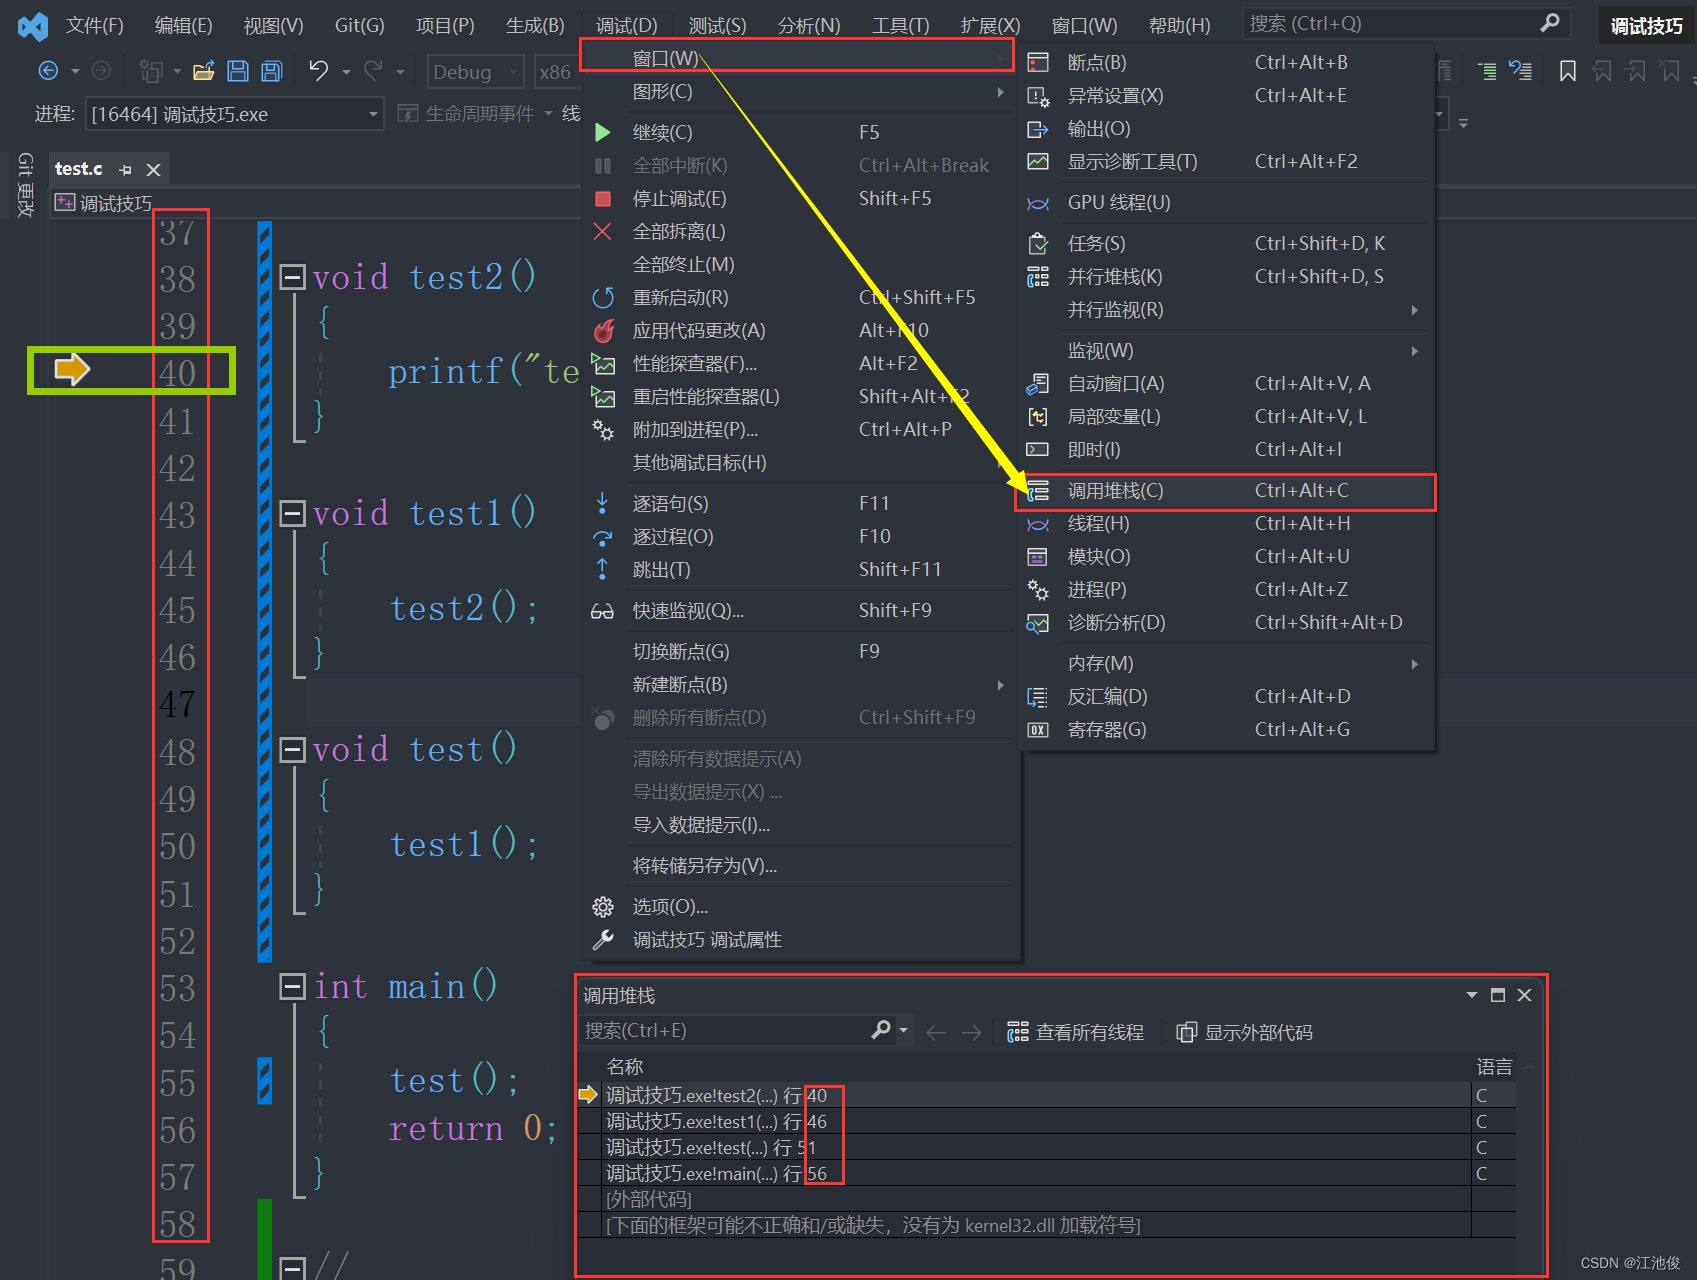This screenshot has height=1280, width=1697.
Task: Click the pin icon on test.c tab
Action: coord(126,170)
